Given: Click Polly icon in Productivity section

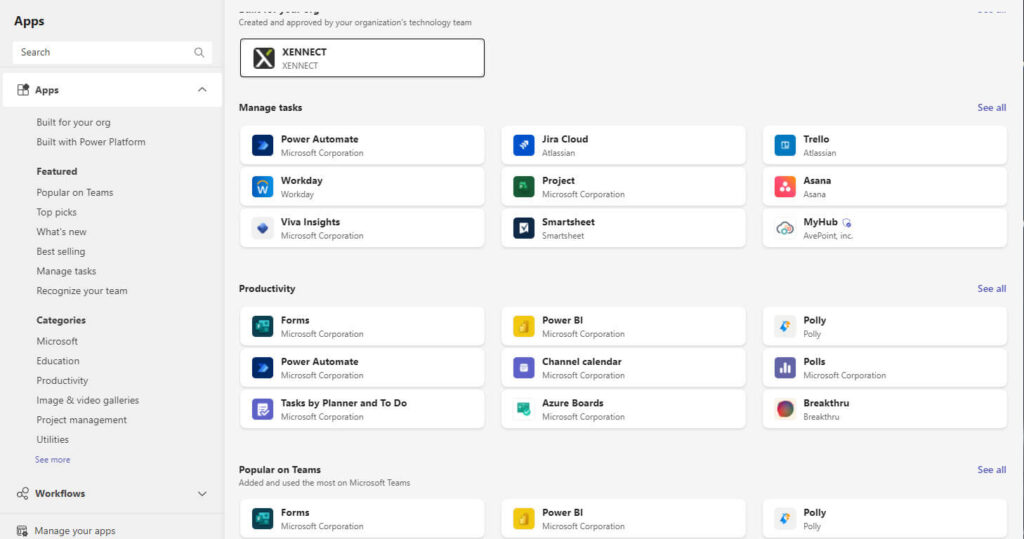Looking at the screenshot, I should point(785,326).
